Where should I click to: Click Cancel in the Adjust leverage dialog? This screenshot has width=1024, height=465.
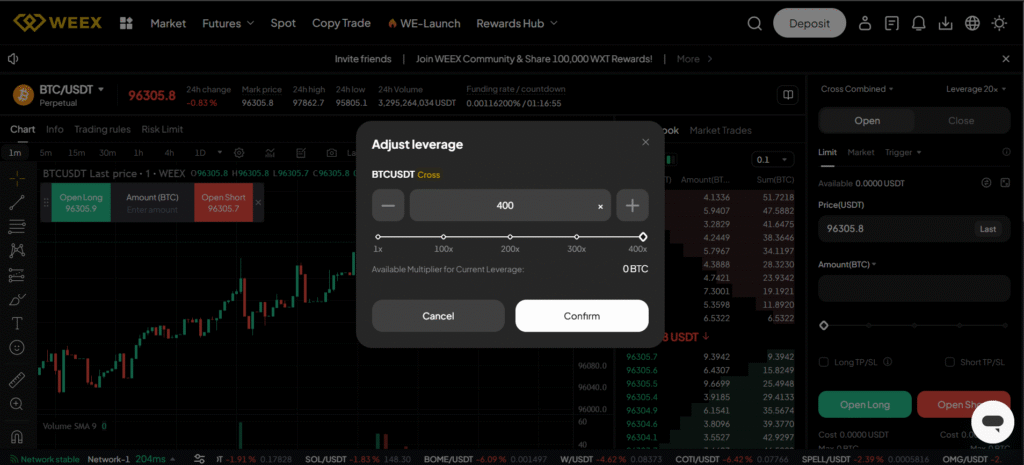click(x=438, y=316)
